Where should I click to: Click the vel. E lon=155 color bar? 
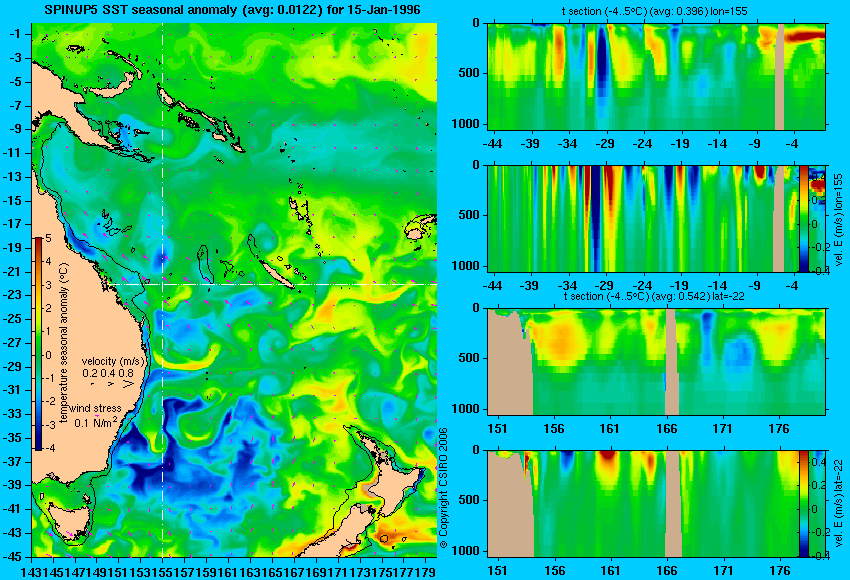pyautogui.click(x=803, y=218)
